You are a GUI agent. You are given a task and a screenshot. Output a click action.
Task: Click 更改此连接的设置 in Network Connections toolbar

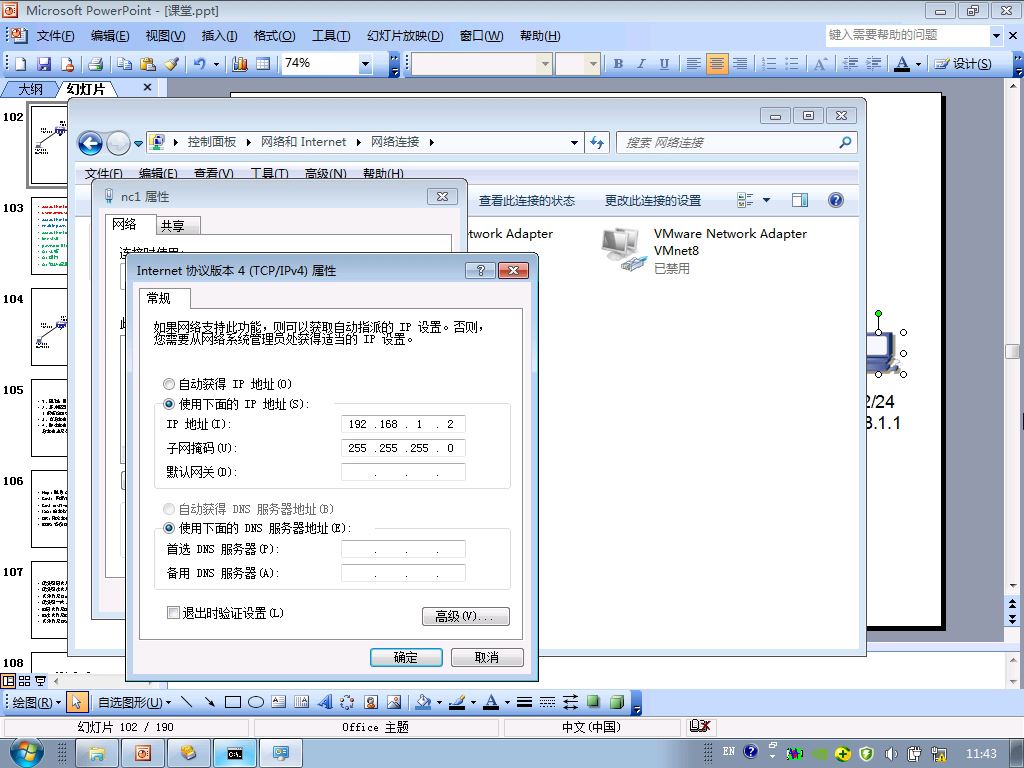652,200
